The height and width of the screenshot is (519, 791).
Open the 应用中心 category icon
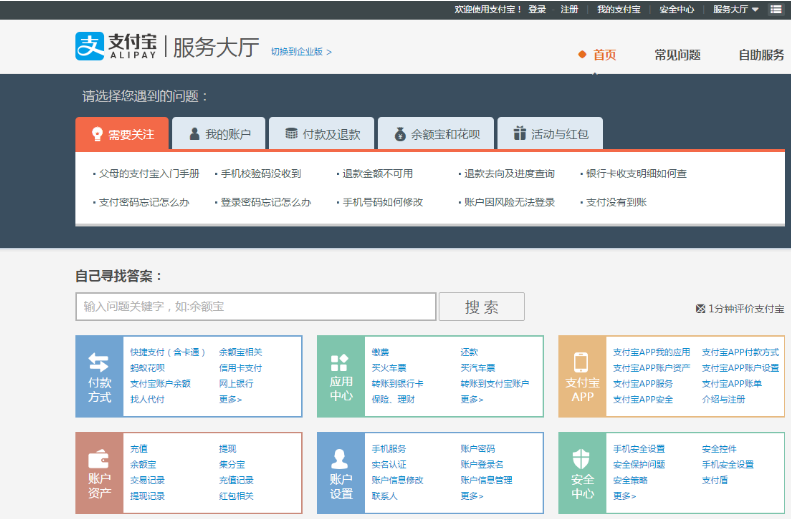[x=340, y=364]
